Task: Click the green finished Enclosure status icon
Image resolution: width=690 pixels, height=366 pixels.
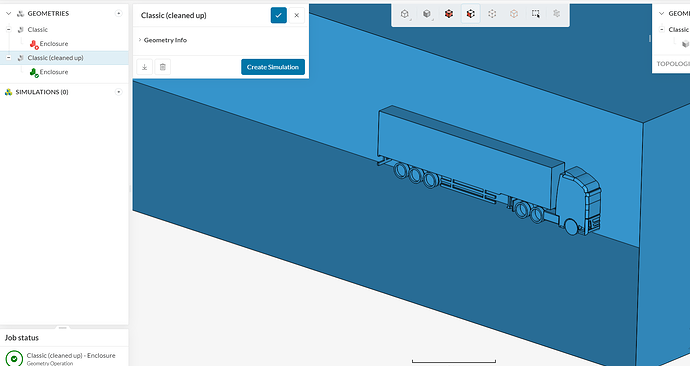Action: (34, 72)
